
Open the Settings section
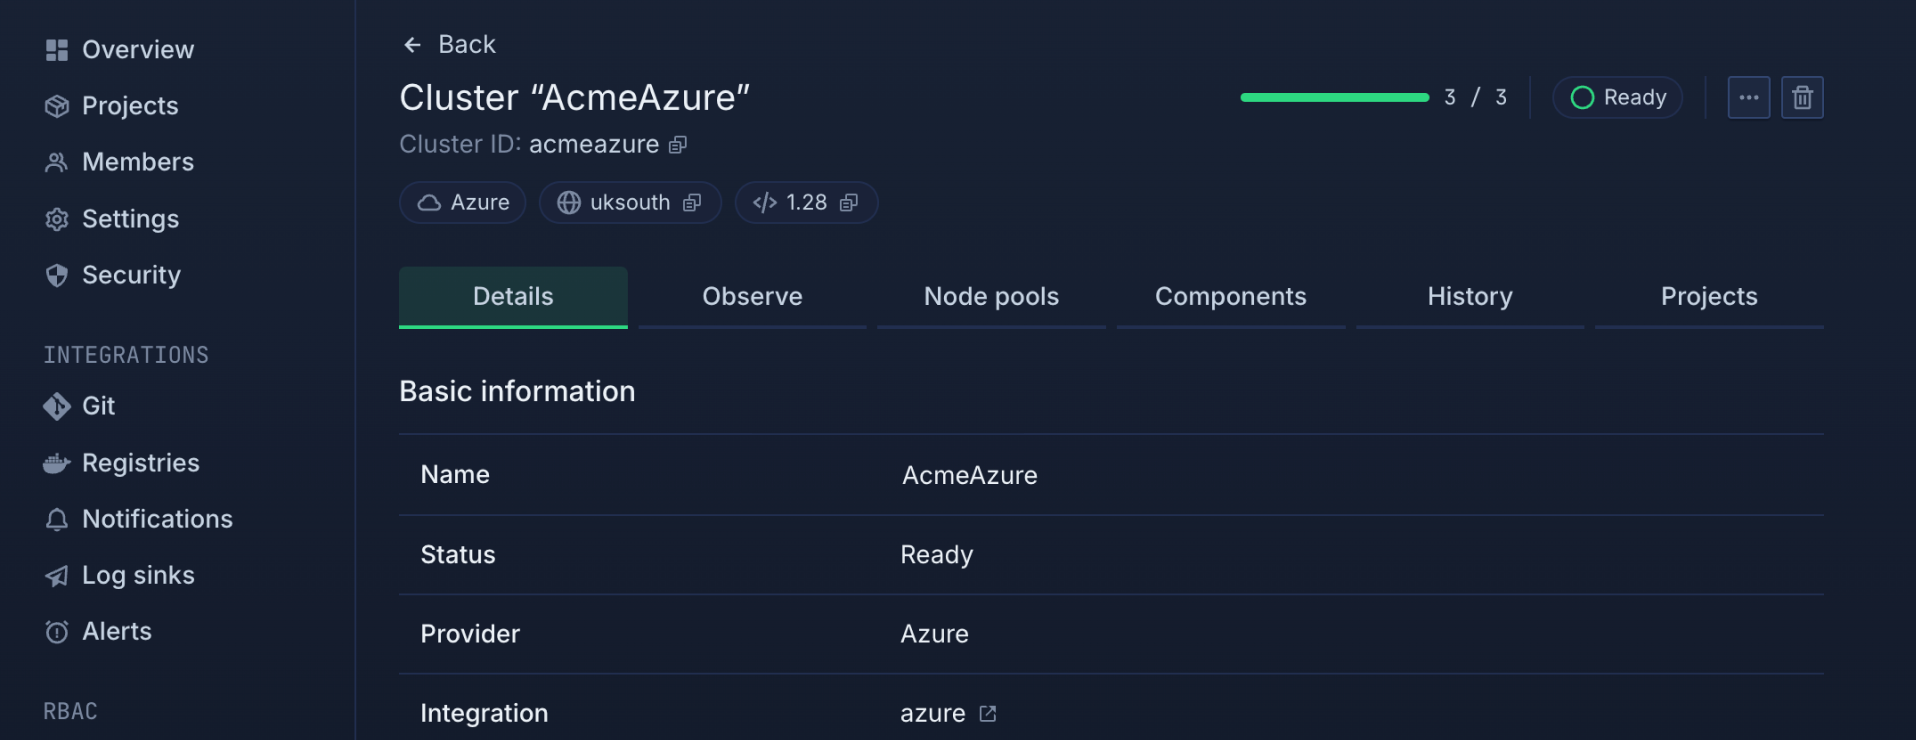[131, 219]
